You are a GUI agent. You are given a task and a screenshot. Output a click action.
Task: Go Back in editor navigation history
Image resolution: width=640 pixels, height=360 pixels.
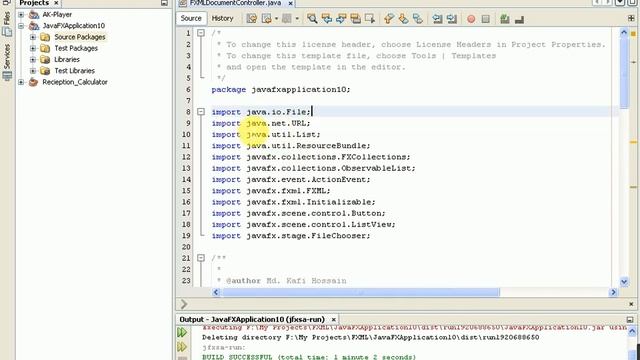tap(266, 19)
